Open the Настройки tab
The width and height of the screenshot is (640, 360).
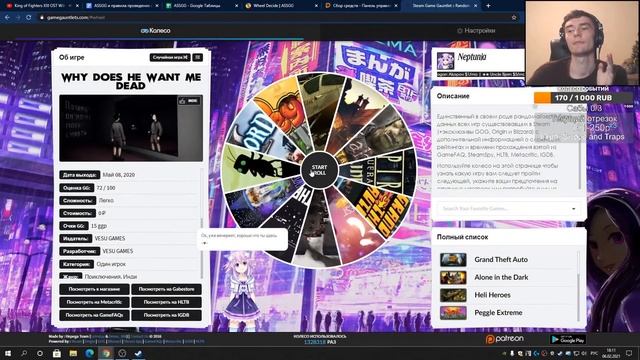pos(476,31)
